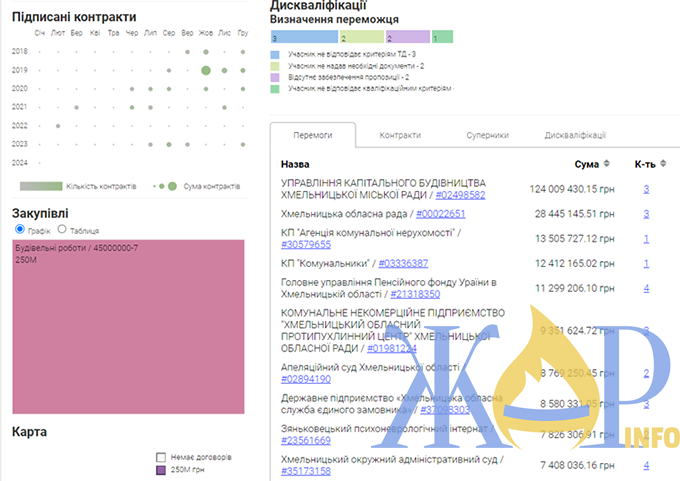Click legend swatch for кваліфікаційним критеріям

(x=275, y=89)
